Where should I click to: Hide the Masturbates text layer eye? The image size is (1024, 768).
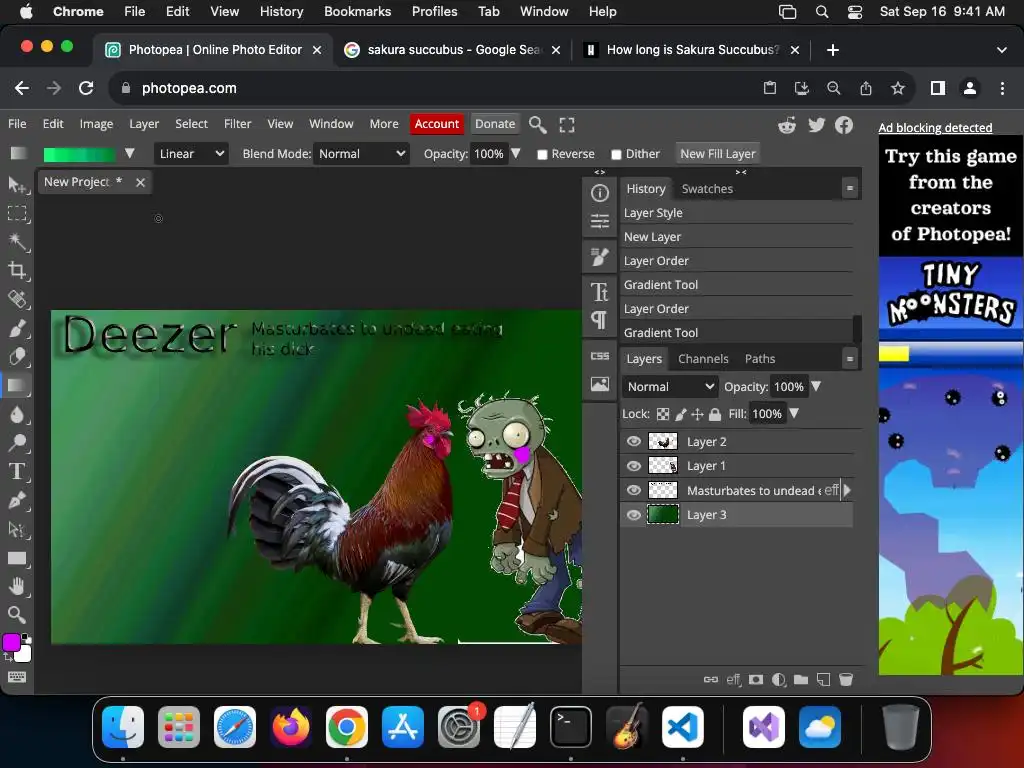click(x=633, y=490)
